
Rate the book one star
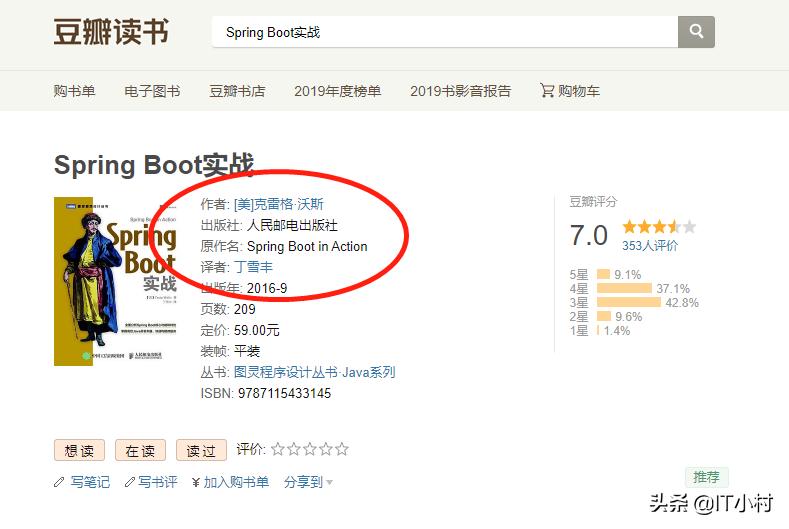pos(278,449)
